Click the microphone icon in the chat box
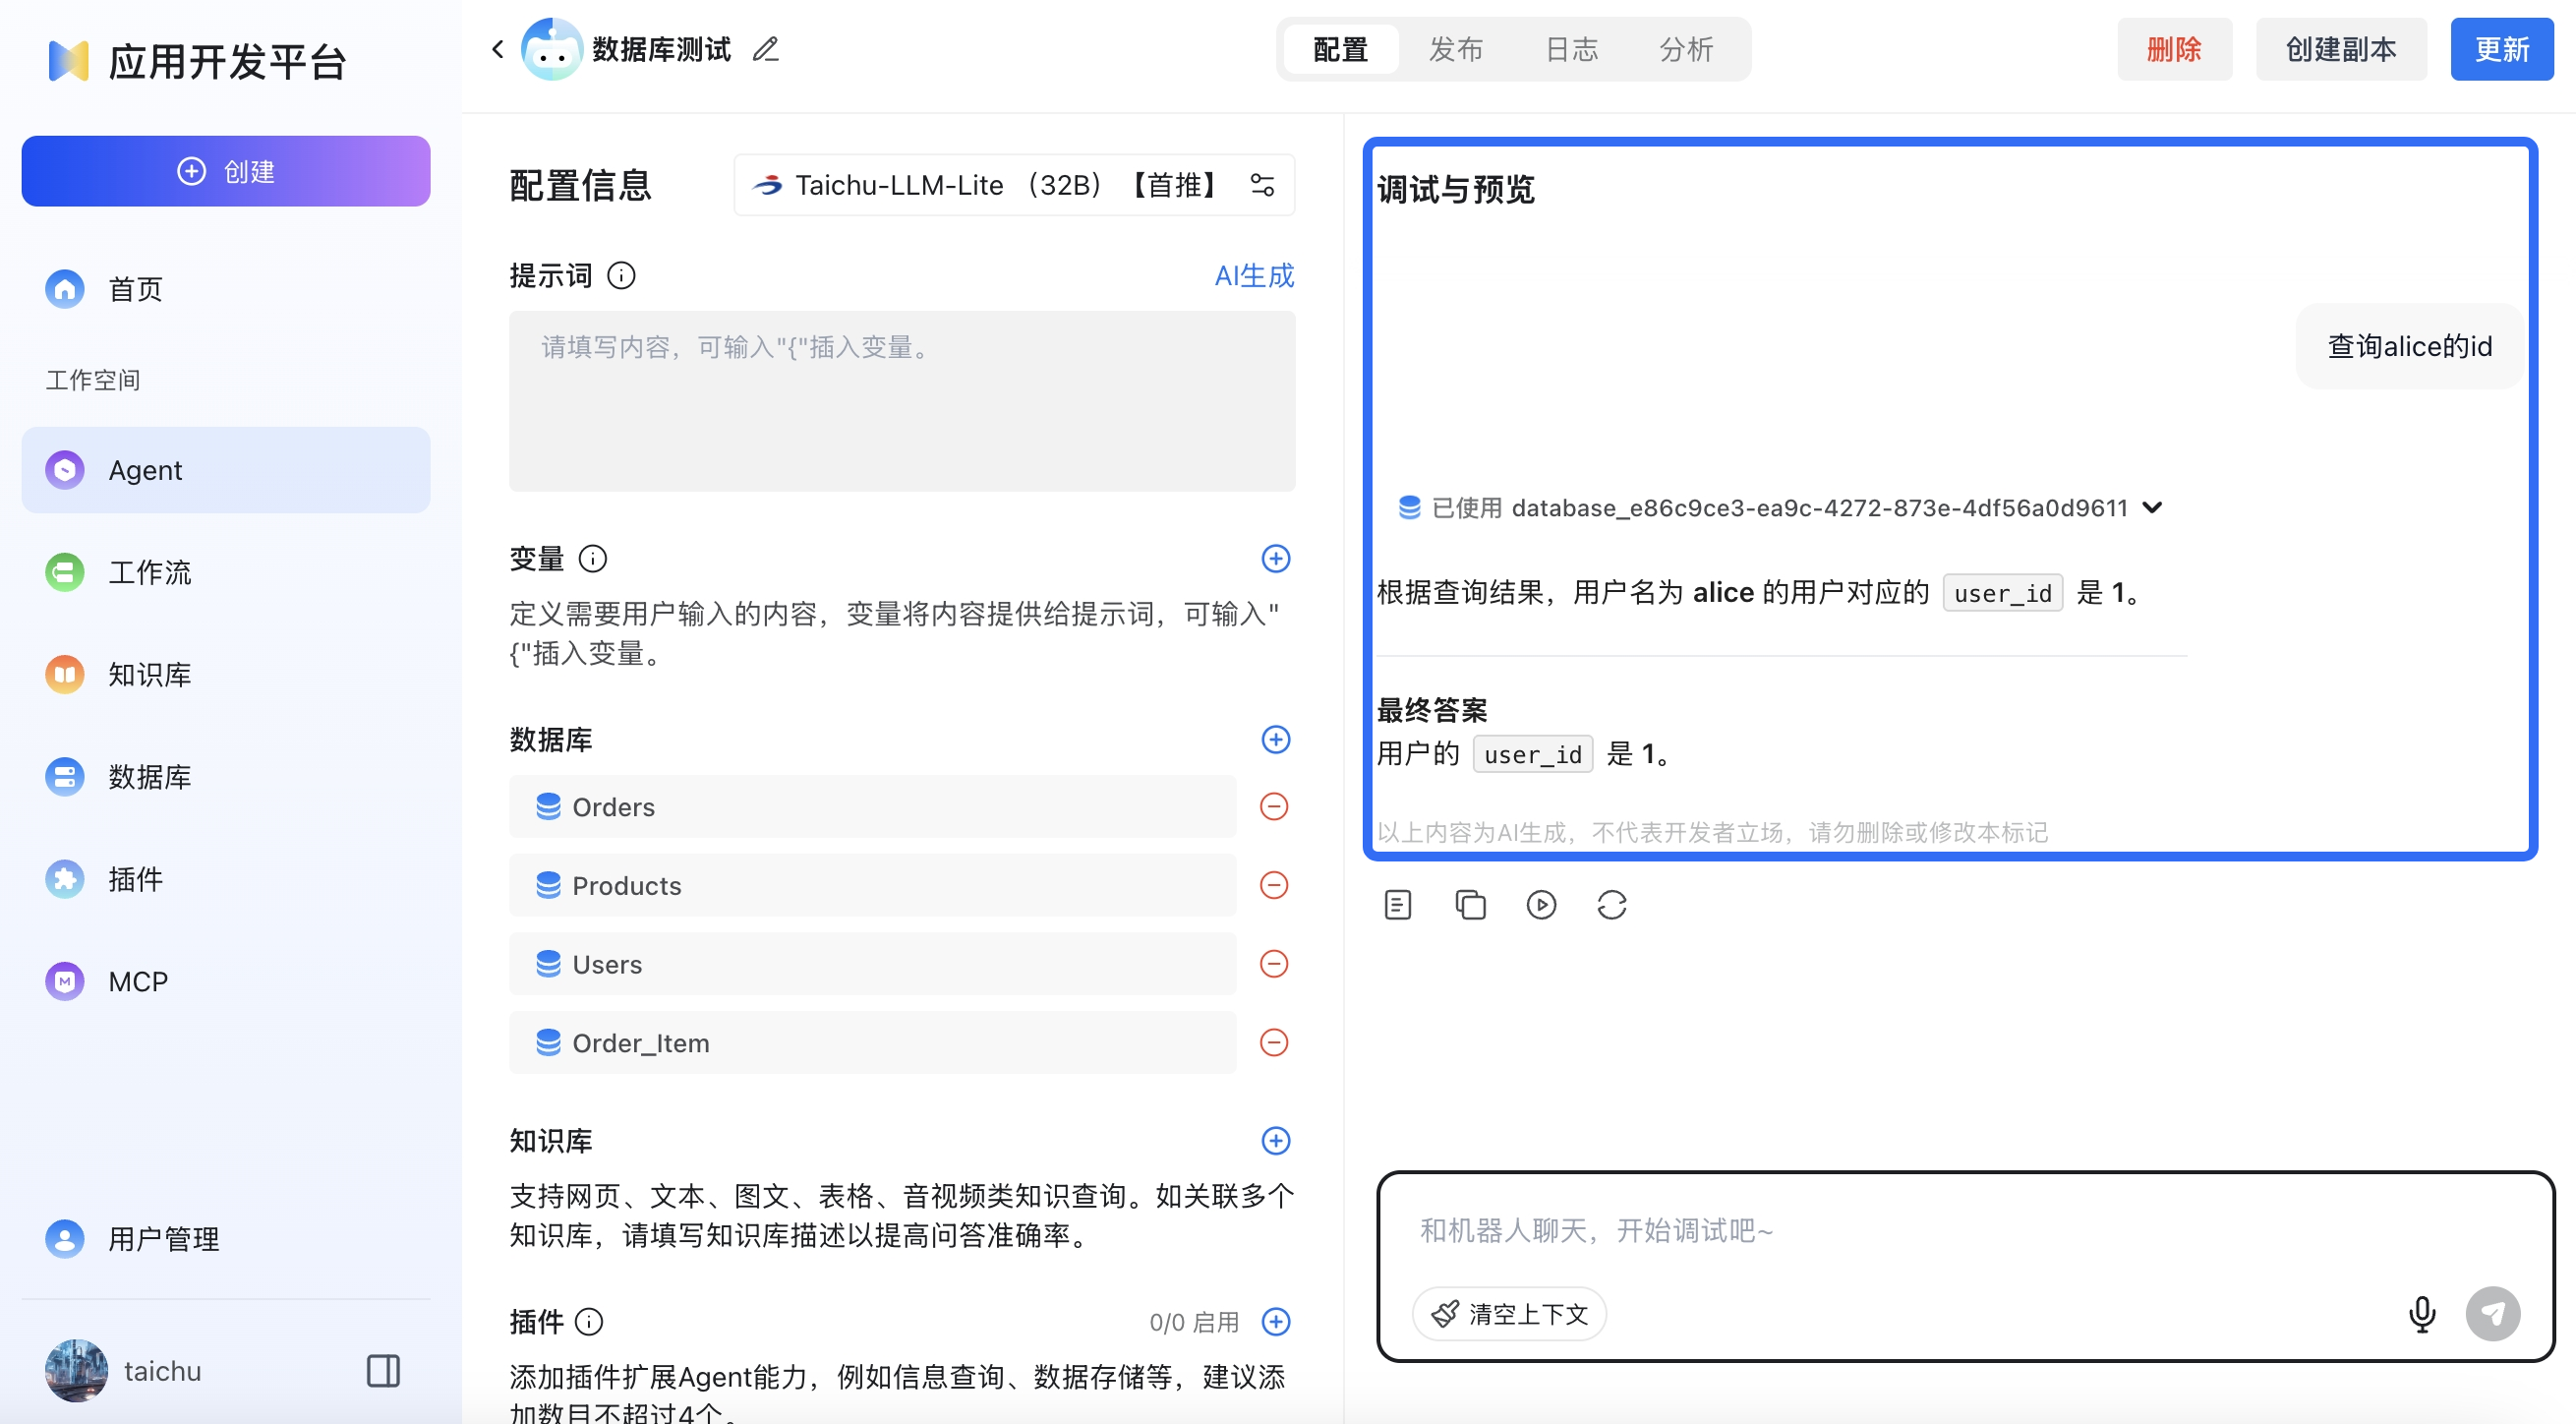This screenshot has width=2576, height=1424. tap(2422, 1313)
